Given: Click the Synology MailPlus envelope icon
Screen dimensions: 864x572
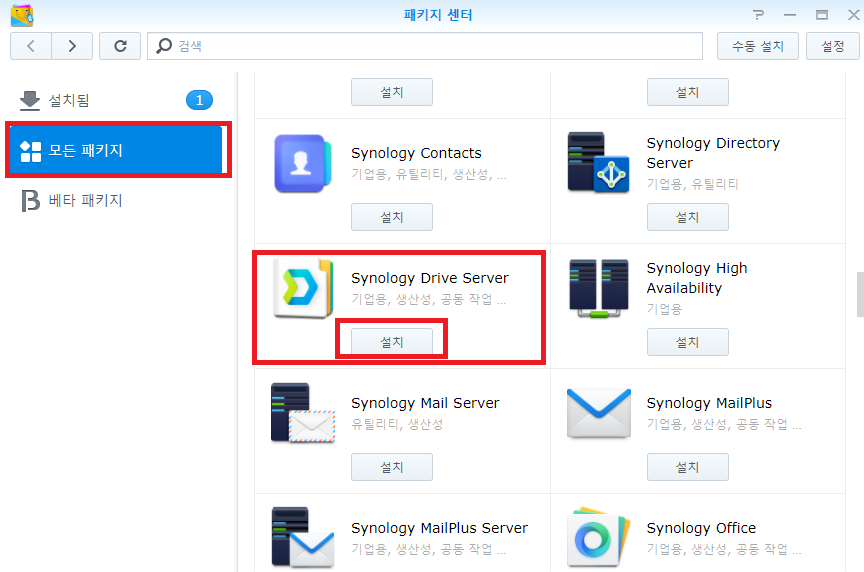Looking at the screenshot, I should point(599,413).
